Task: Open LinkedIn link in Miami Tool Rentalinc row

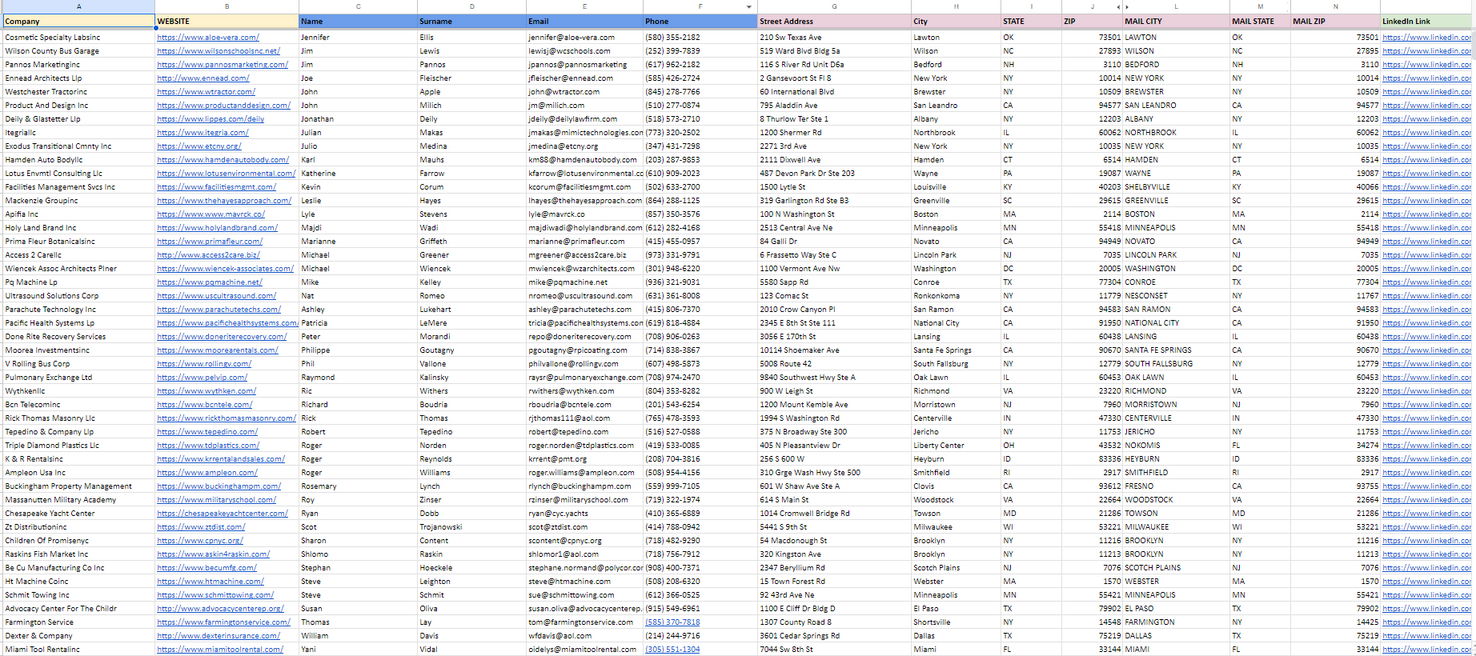Action: tap(1429, 650)
